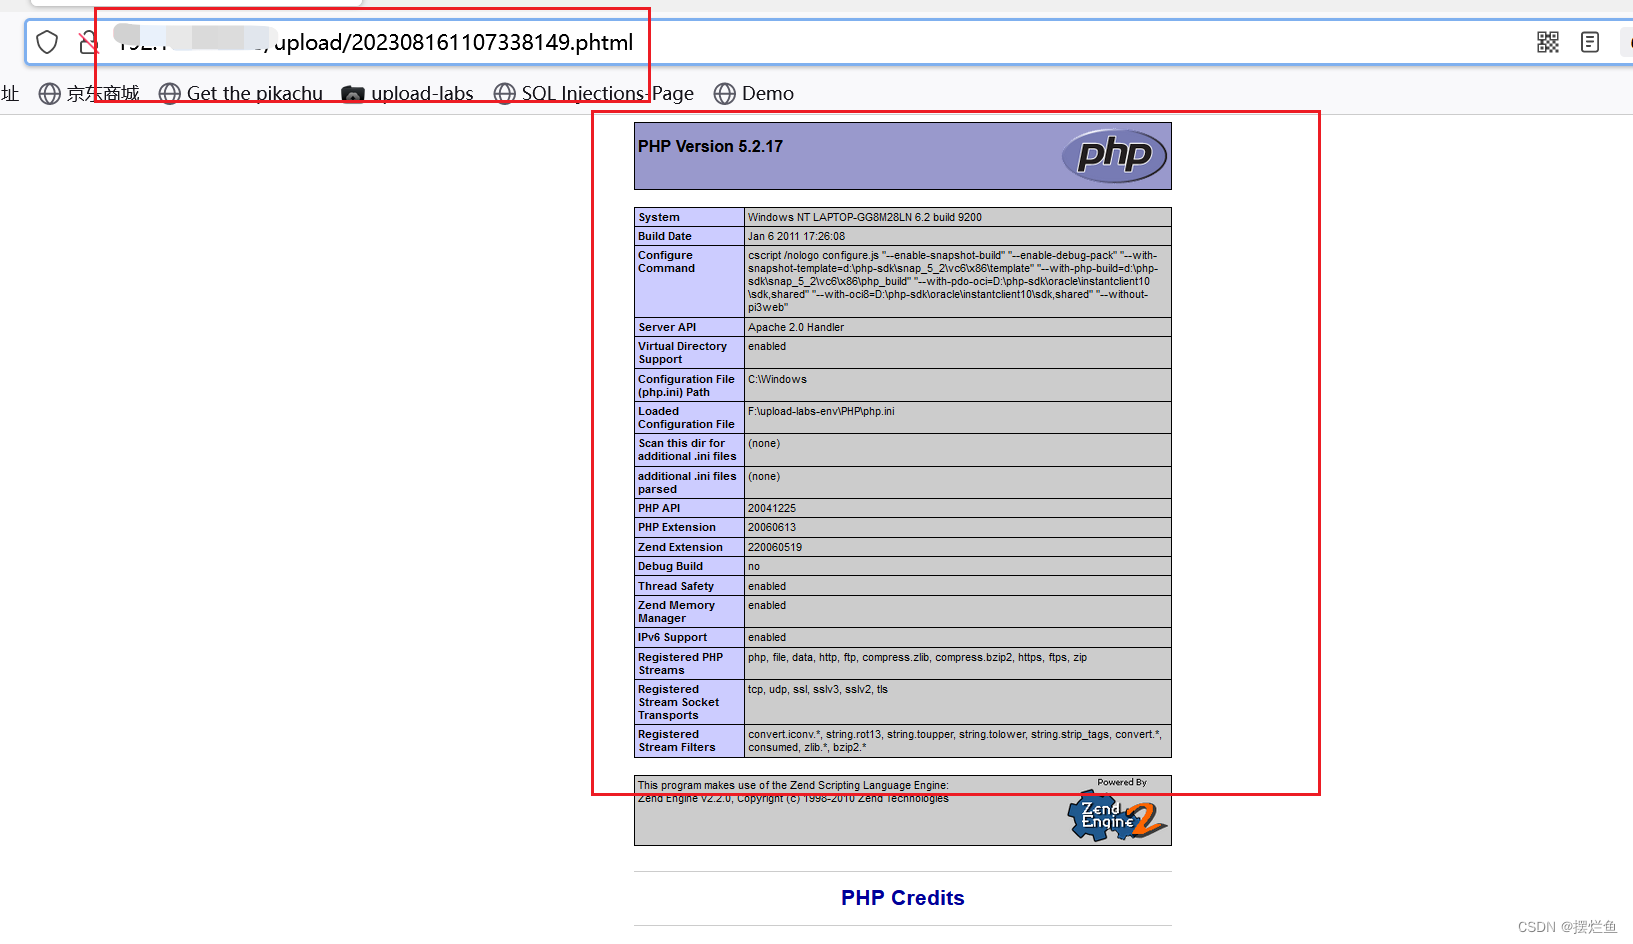Click the Thread Safety row label

point(676,586)
